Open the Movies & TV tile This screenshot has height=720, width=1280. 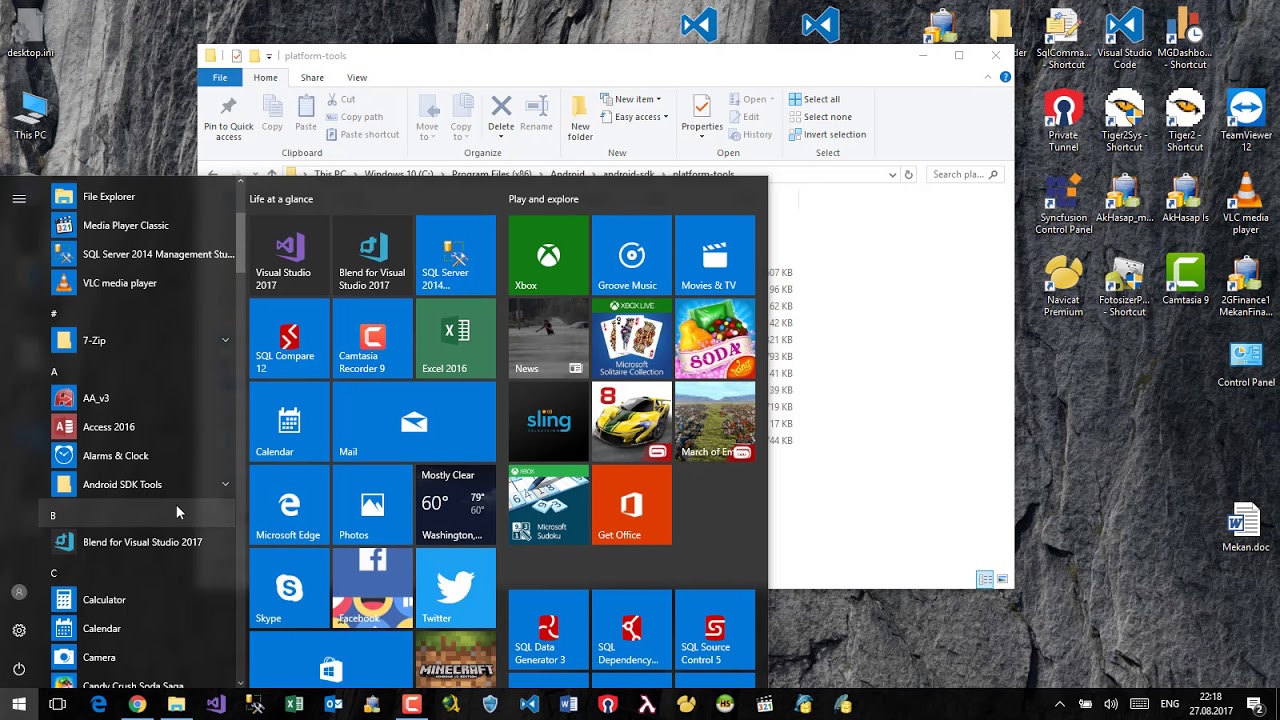point(714,255)
